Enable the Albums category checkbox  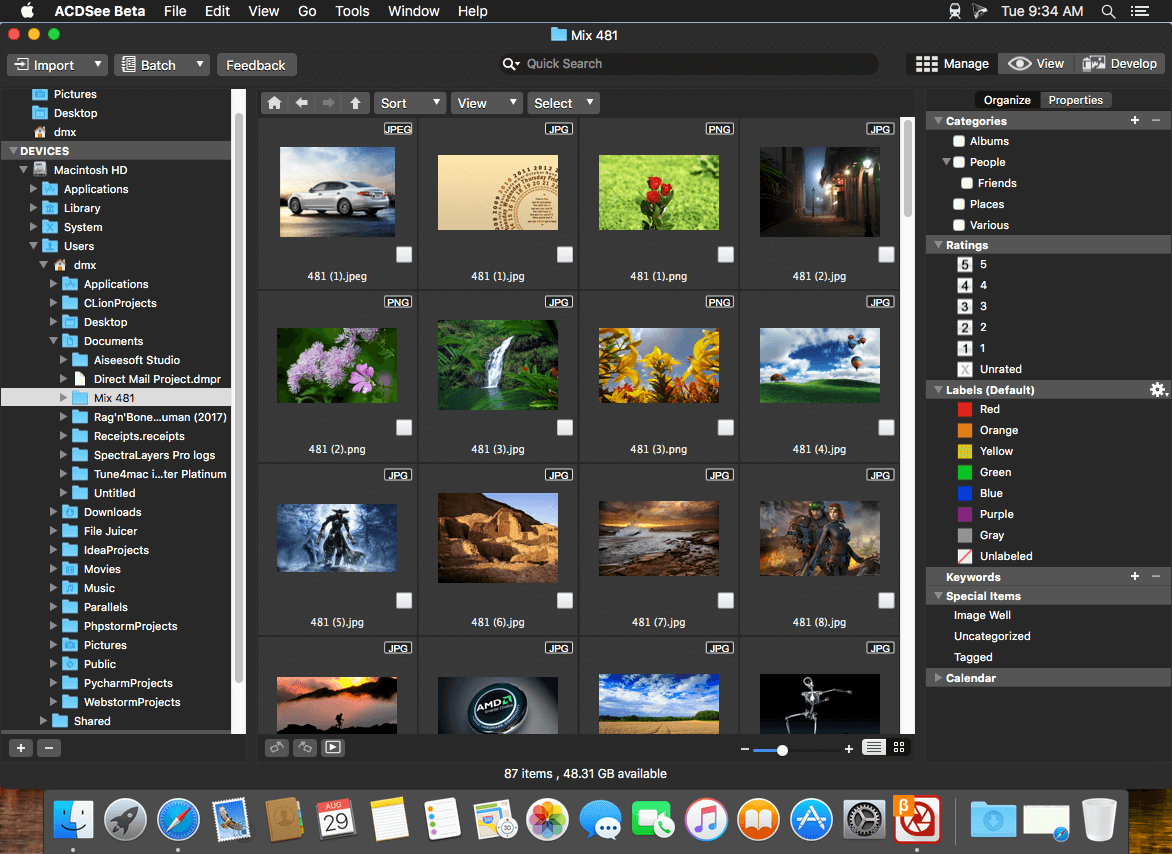point(959,142)
